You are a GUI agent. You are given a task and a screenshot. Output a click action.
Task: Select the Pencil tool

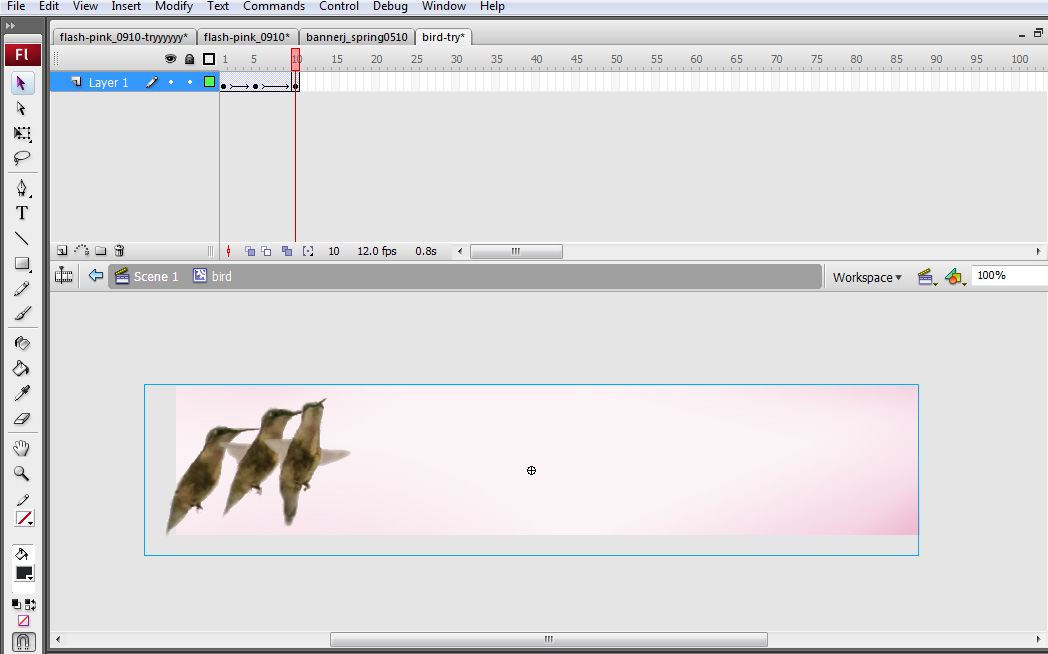tap(21, 289)
